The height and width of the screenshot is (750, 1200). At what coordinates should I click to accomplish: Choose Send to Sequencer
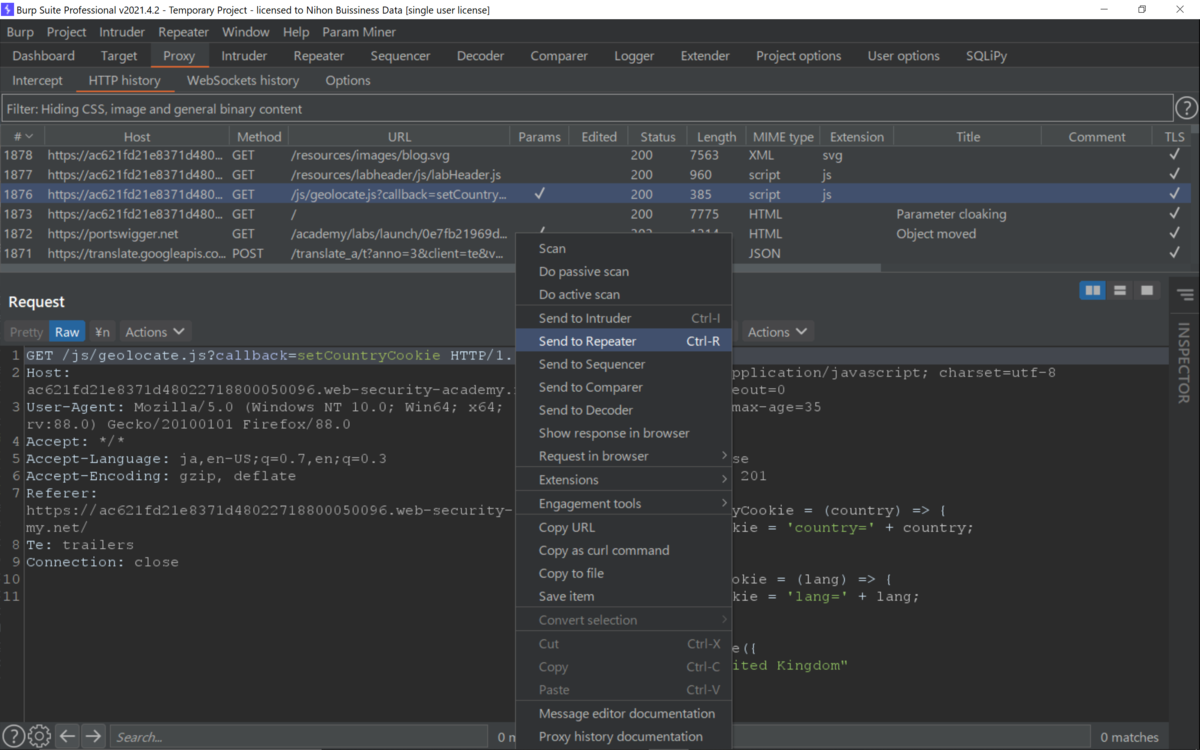tap(623, 364)
